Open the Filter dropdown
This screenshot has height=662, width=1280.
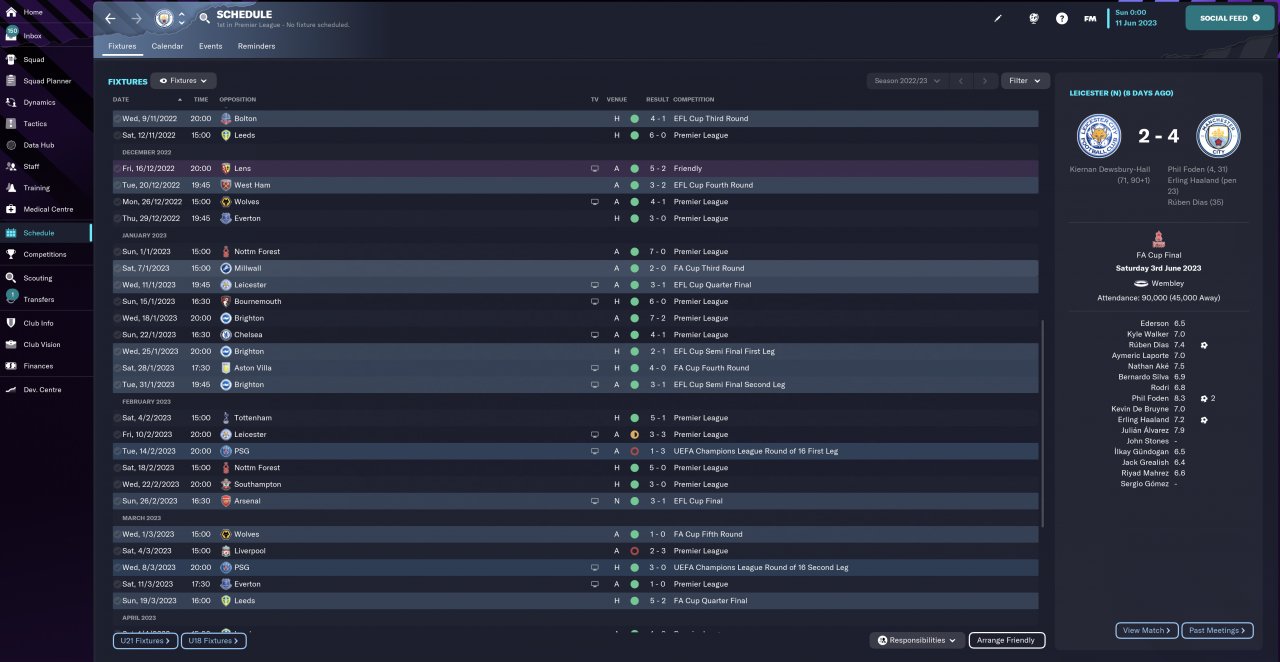tap(1024, 81)
